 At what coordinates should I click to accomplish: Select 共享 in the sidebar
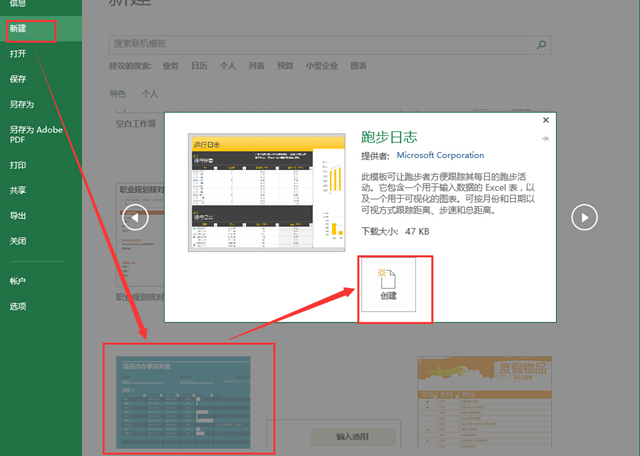coord(18,191)
